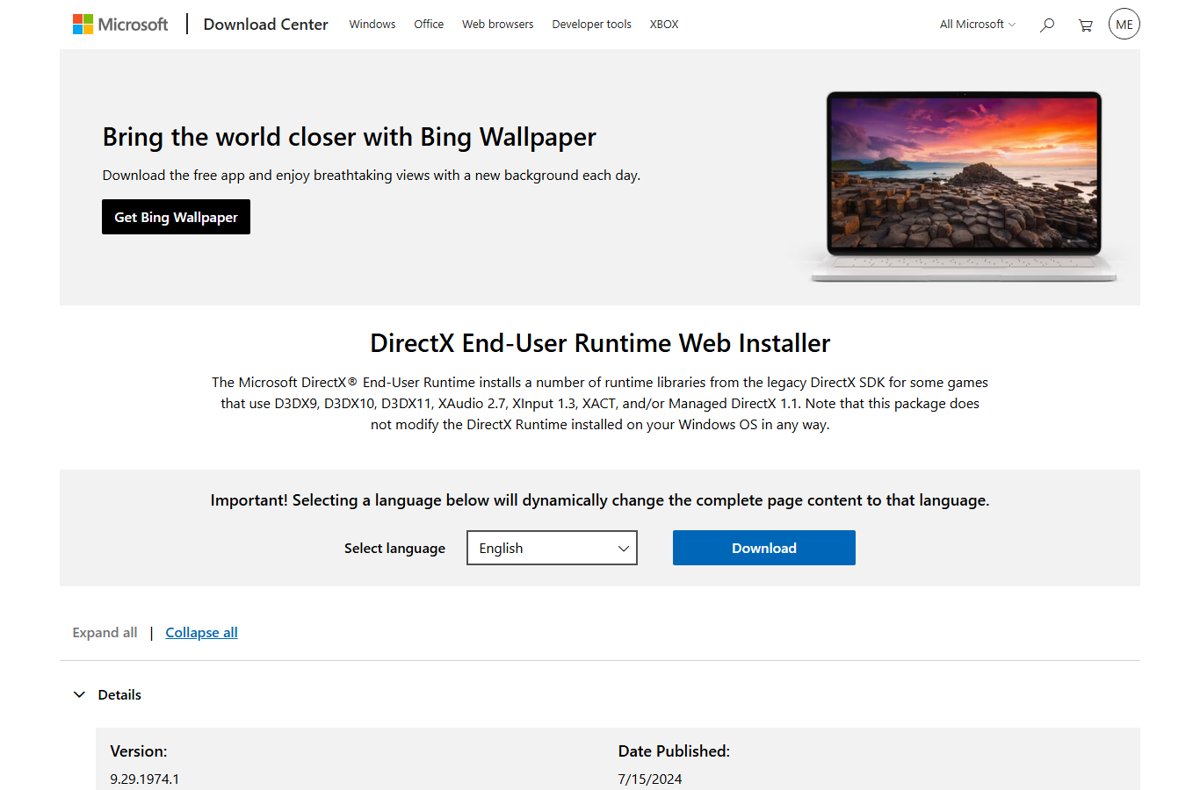Click the Microsoft logo
Screen dimensions: 1200x790
pos(120,24)
